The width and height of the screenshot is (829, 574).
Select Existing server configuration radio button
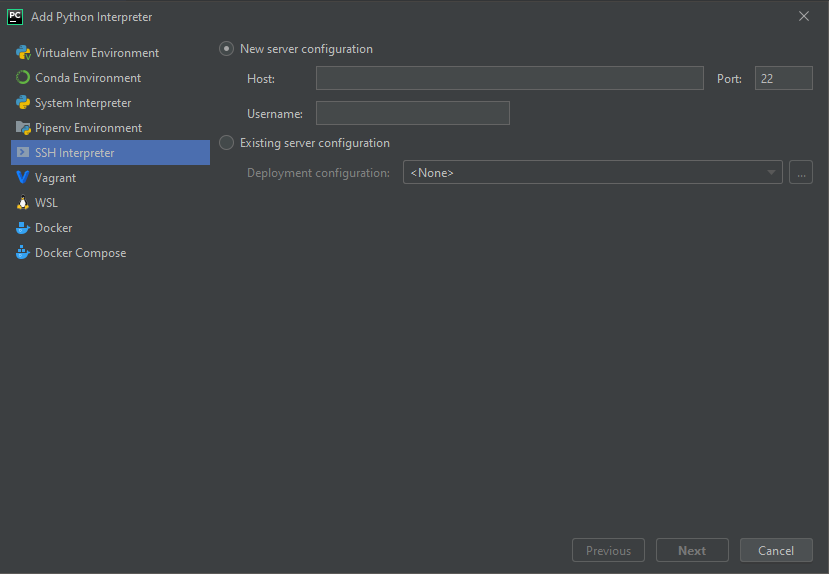pyautogui.click(x=227, y=143)
